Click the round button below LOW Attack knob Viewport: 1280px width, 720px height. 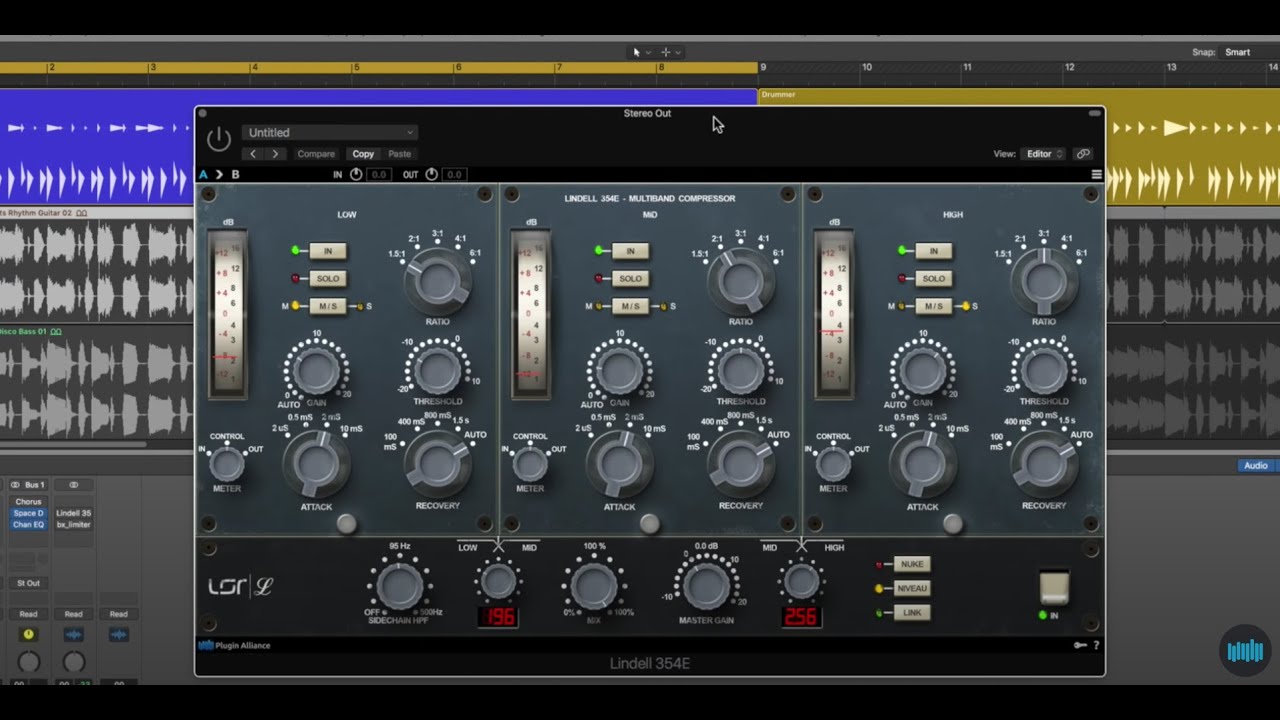pyautogui.click(x=346, y=524)
